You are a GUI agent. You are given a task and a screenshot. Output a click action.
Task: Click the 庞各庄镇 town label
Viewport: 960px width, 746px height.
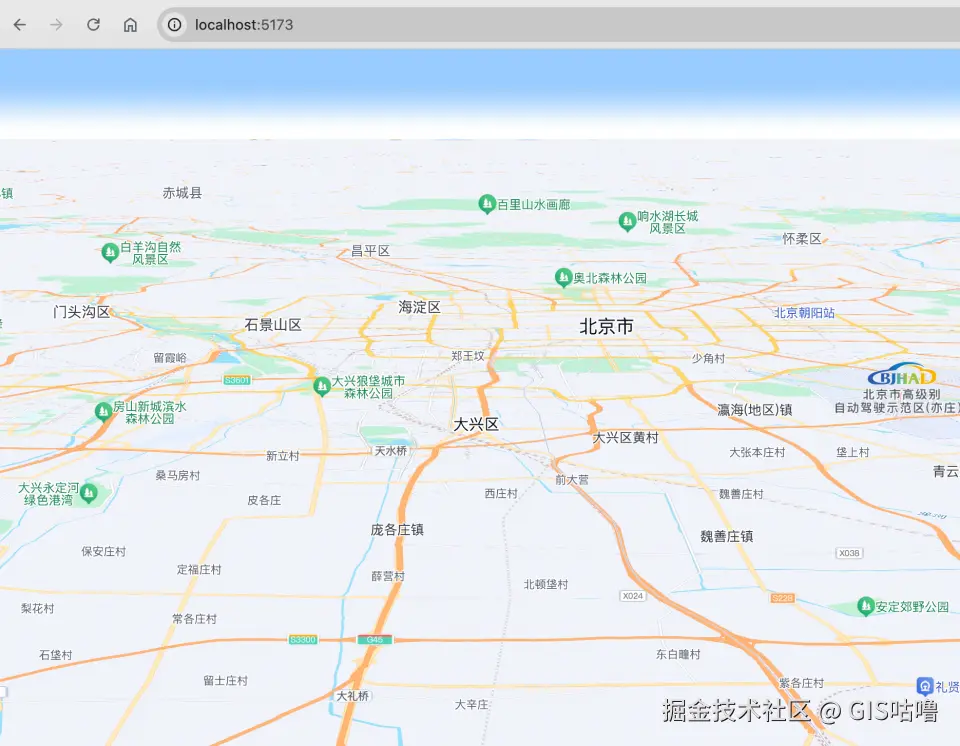pos(397,530)
